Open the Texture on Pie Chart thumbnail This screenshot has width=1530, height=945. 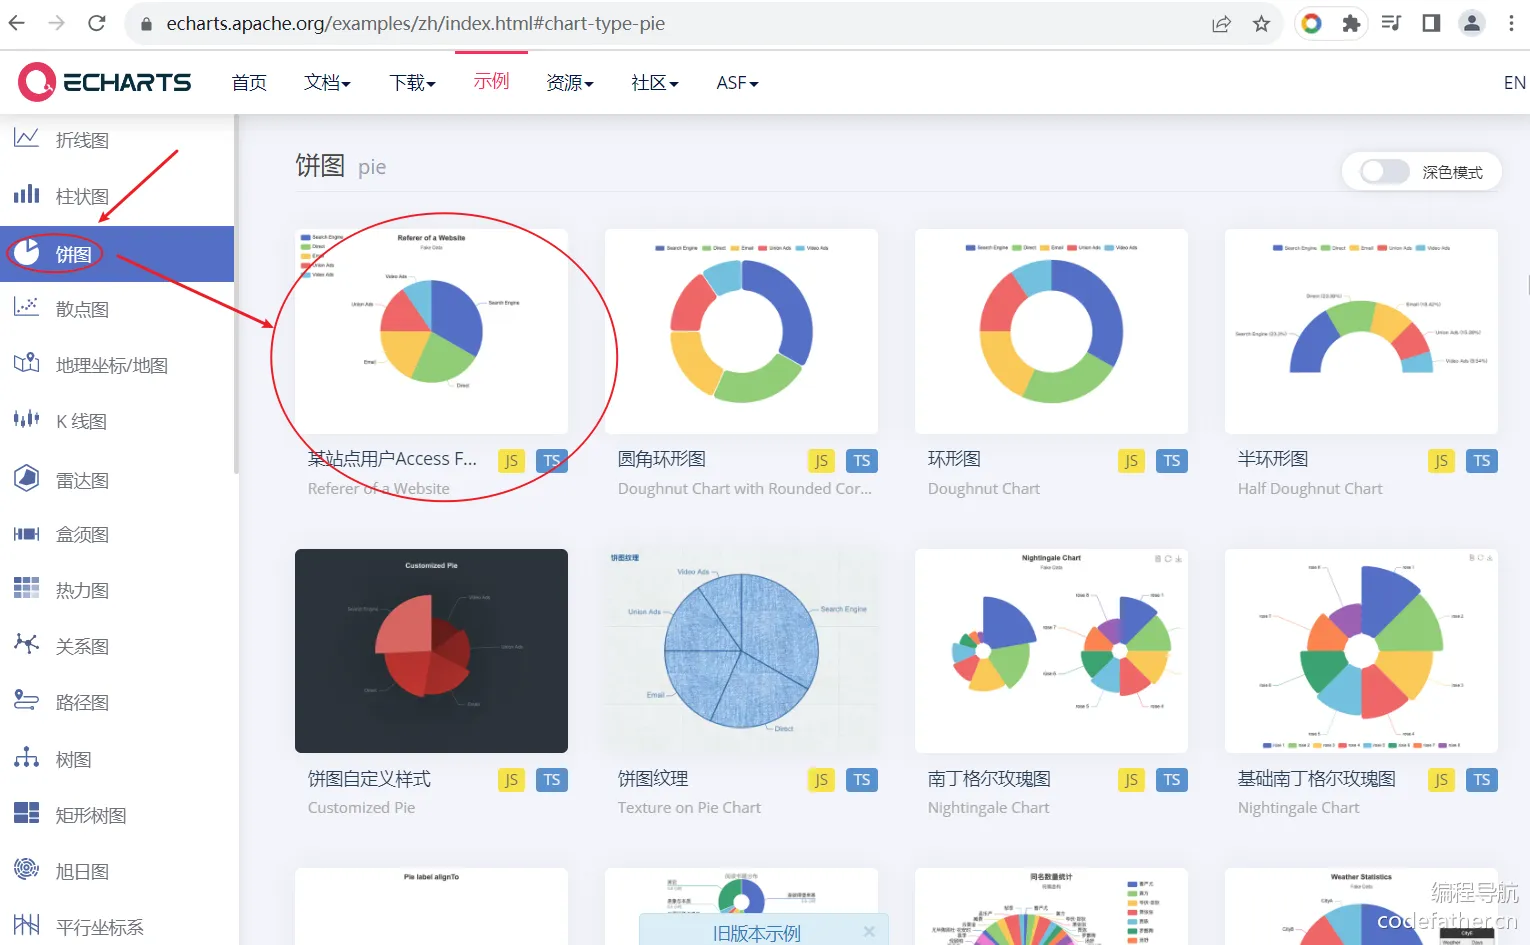coord(741,651)
